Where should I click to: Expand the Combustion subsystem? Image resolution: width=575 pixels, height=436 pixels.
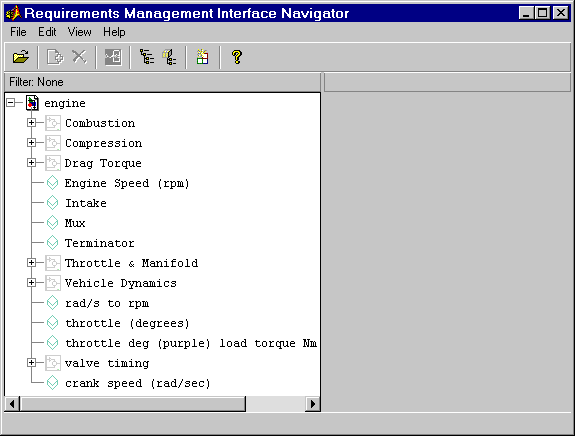(32, 123)
